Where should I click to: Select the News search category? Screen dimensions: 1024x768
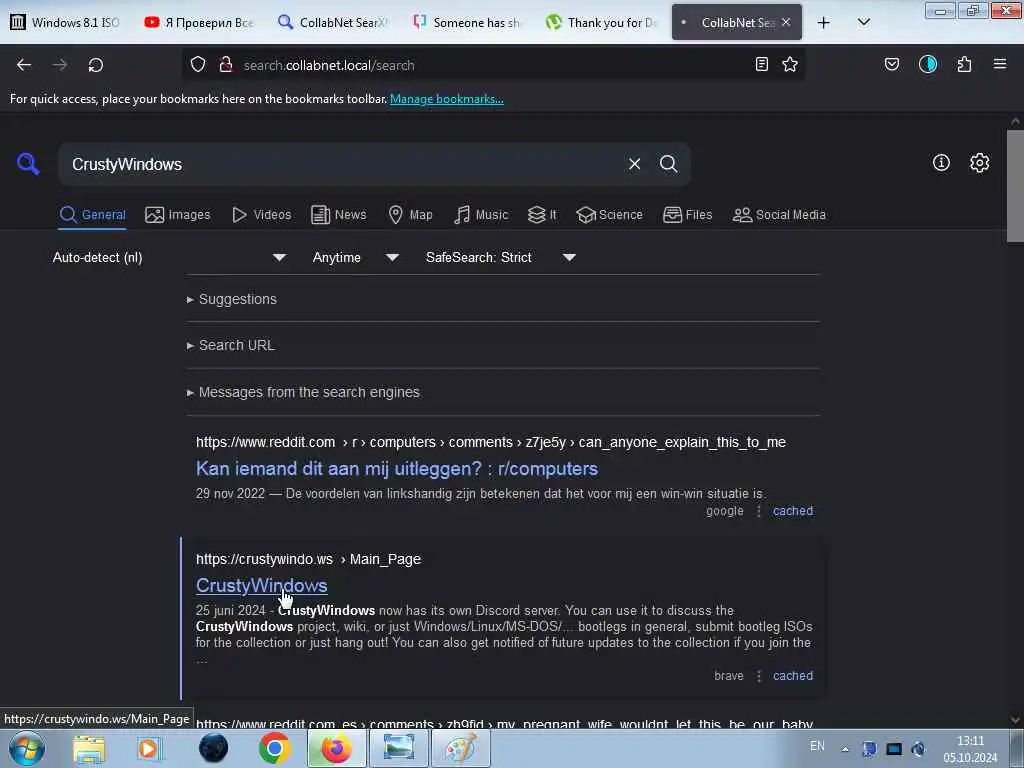338,215
